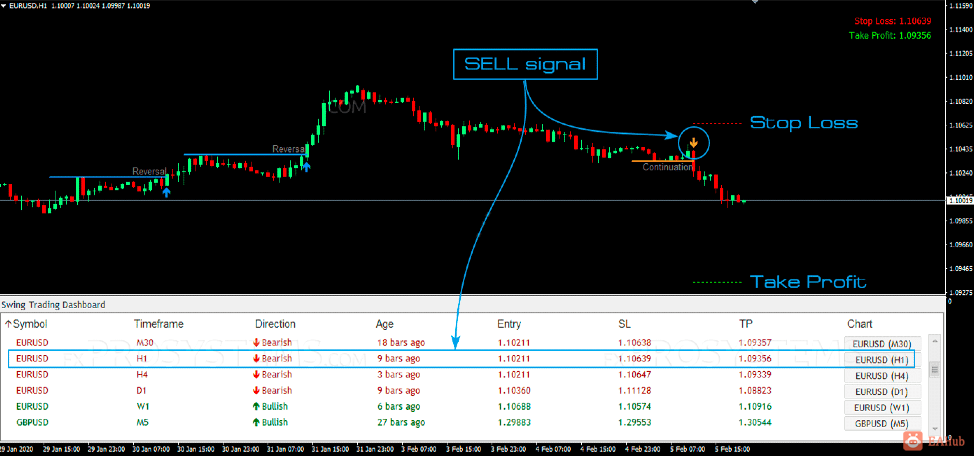Select the red dotted stop loss line
The height and width of the screenshot is (456, 974).
[717, 124]
